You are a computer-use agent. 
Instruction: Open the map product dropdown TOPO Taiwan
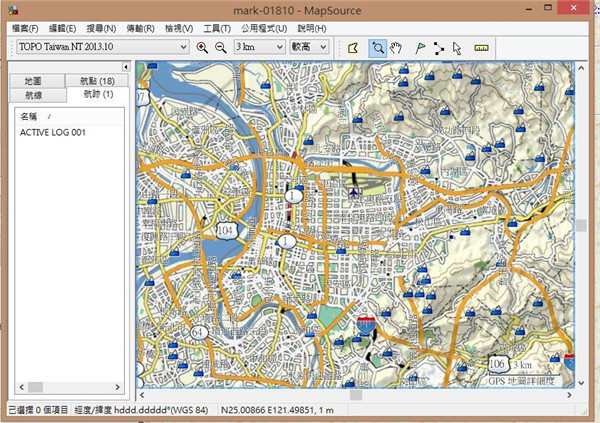coord(103,47)
